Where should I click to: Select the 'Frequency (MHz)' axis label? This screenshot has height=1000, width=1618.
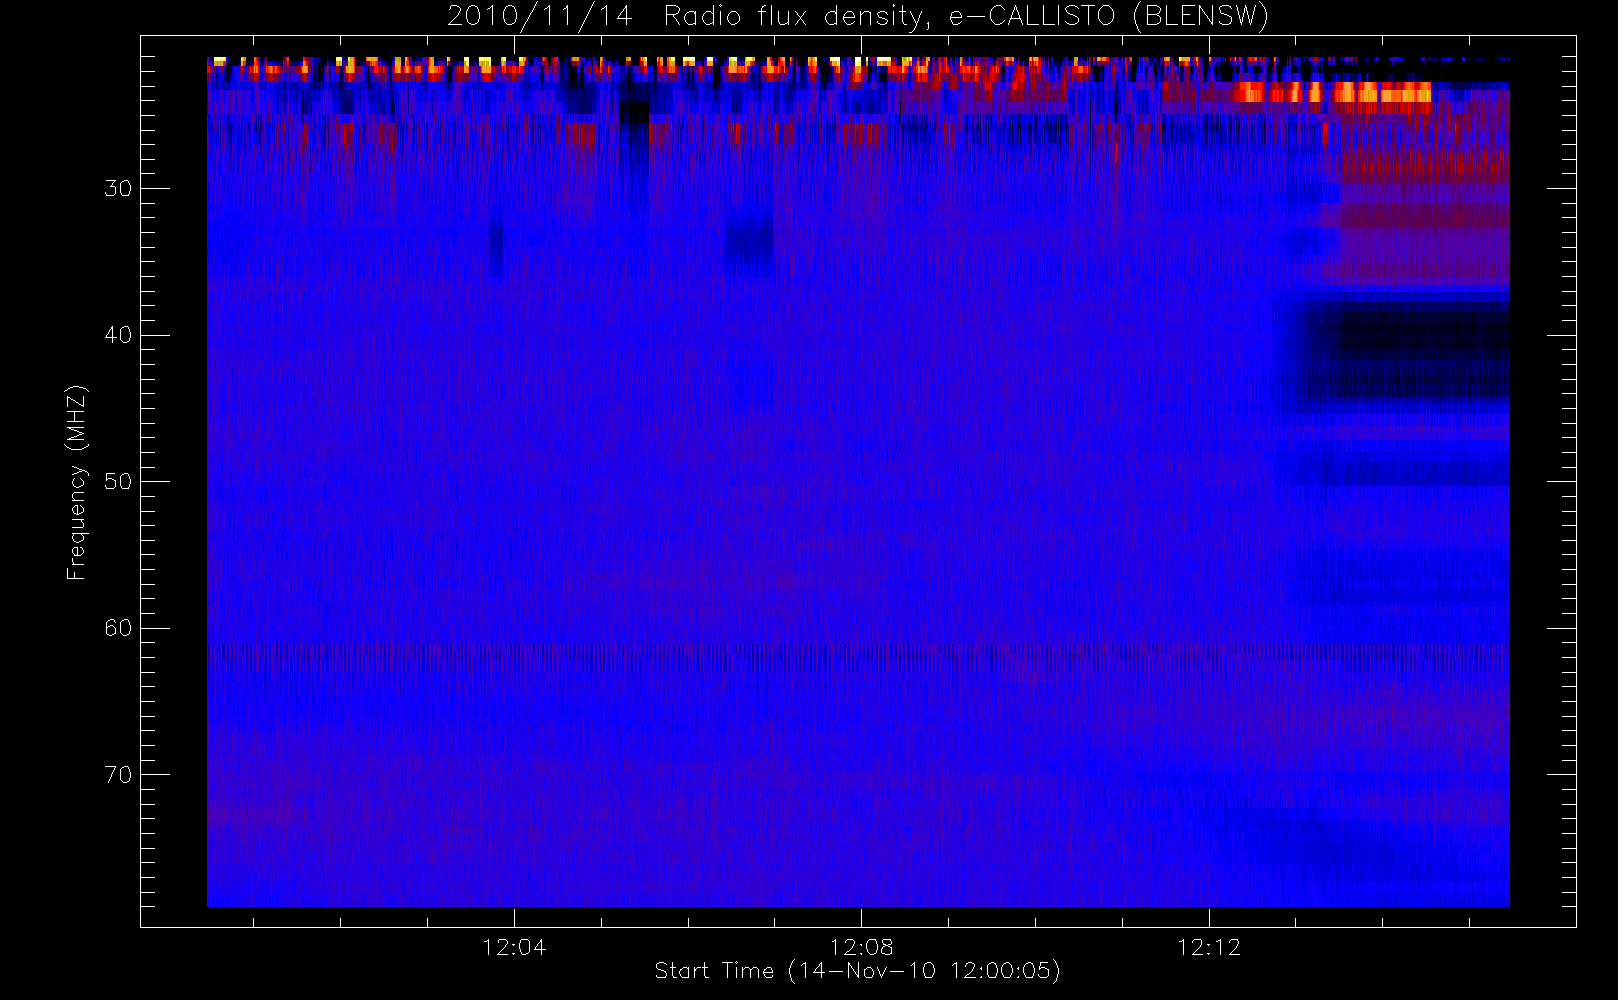[x=77, y=482]
